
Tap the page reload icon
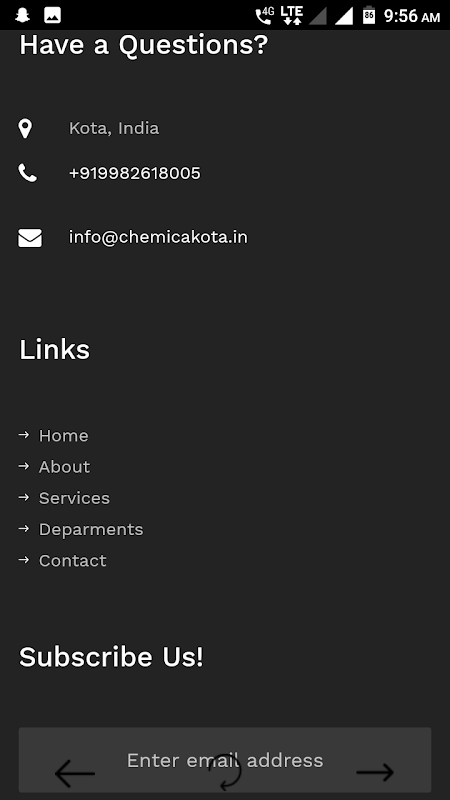(225, 772)
